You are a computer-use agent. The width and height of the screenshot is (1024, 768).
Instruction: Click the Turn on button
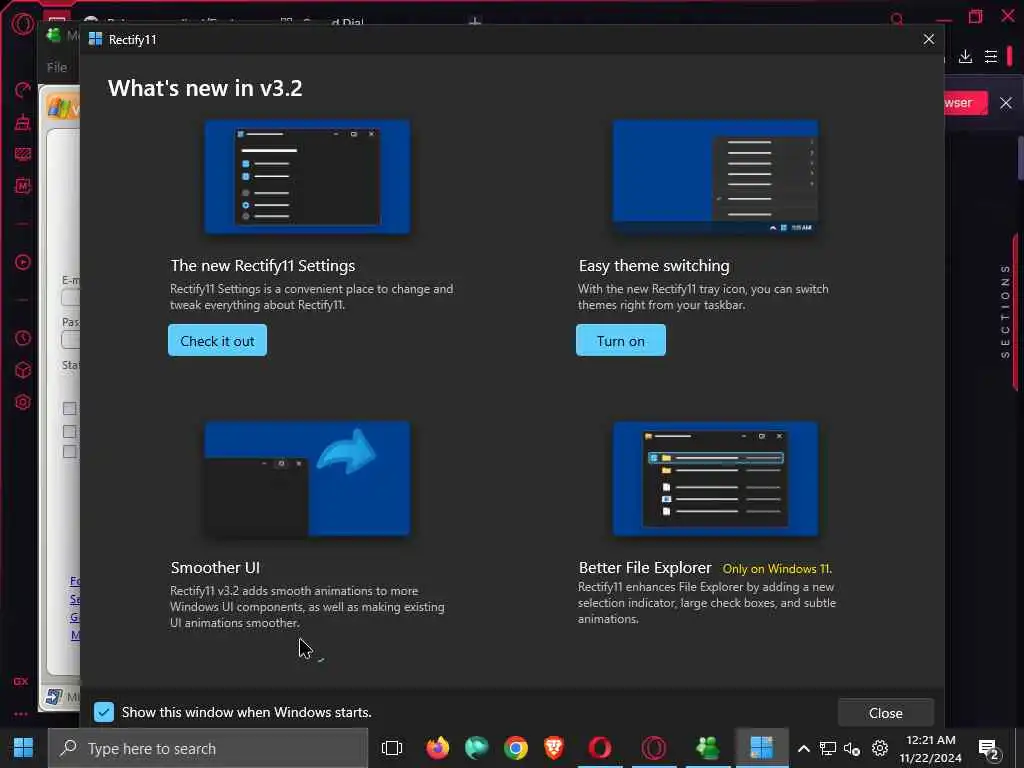coord(620,340)
